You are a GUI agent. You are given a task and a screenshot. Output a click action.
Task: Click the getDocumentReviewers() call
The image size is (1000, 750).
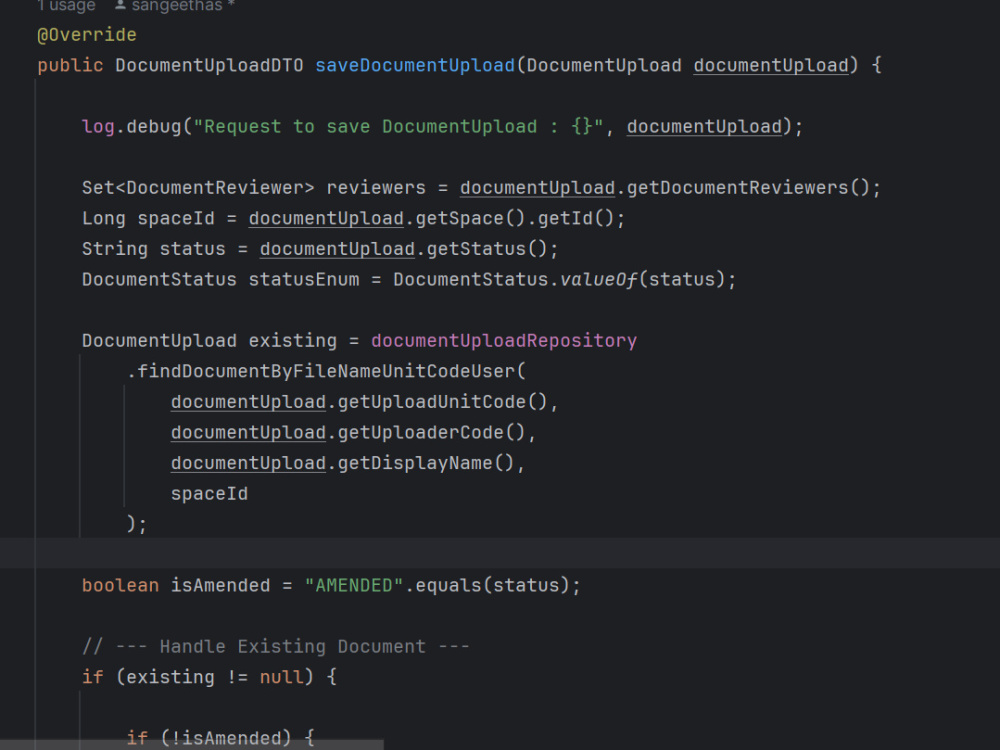click(748, 188)
